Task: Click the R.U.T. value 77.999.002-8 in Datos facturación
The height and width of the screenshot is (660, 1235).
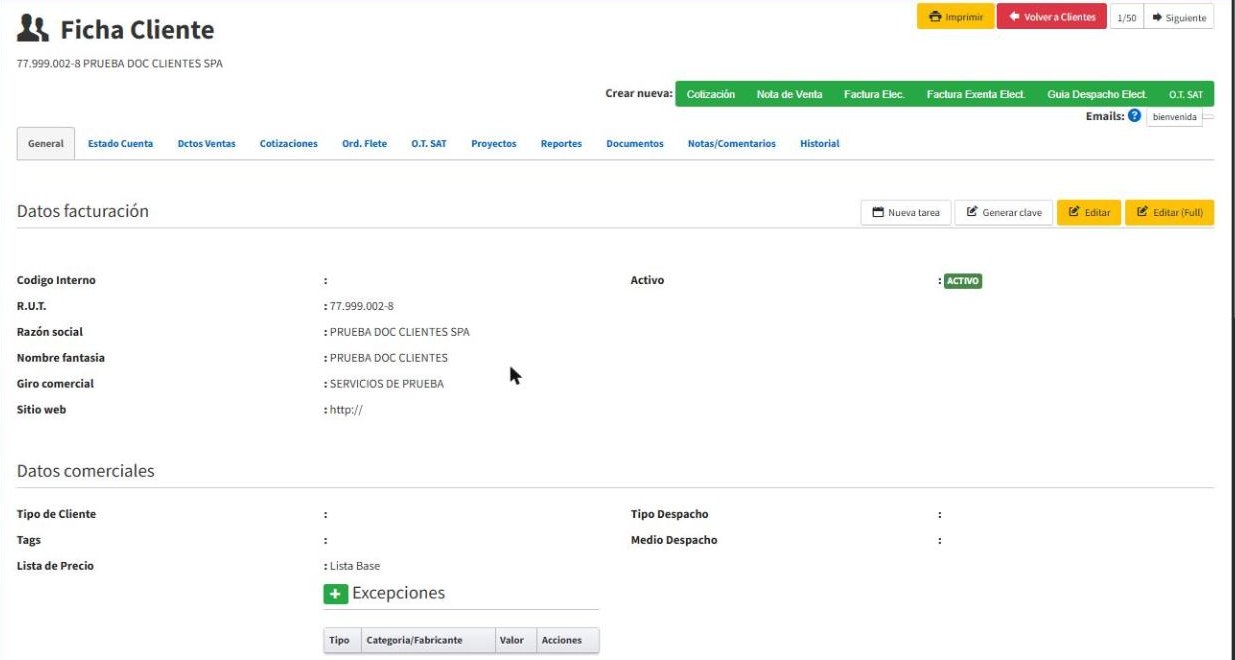Action: (x=362, y=306)
